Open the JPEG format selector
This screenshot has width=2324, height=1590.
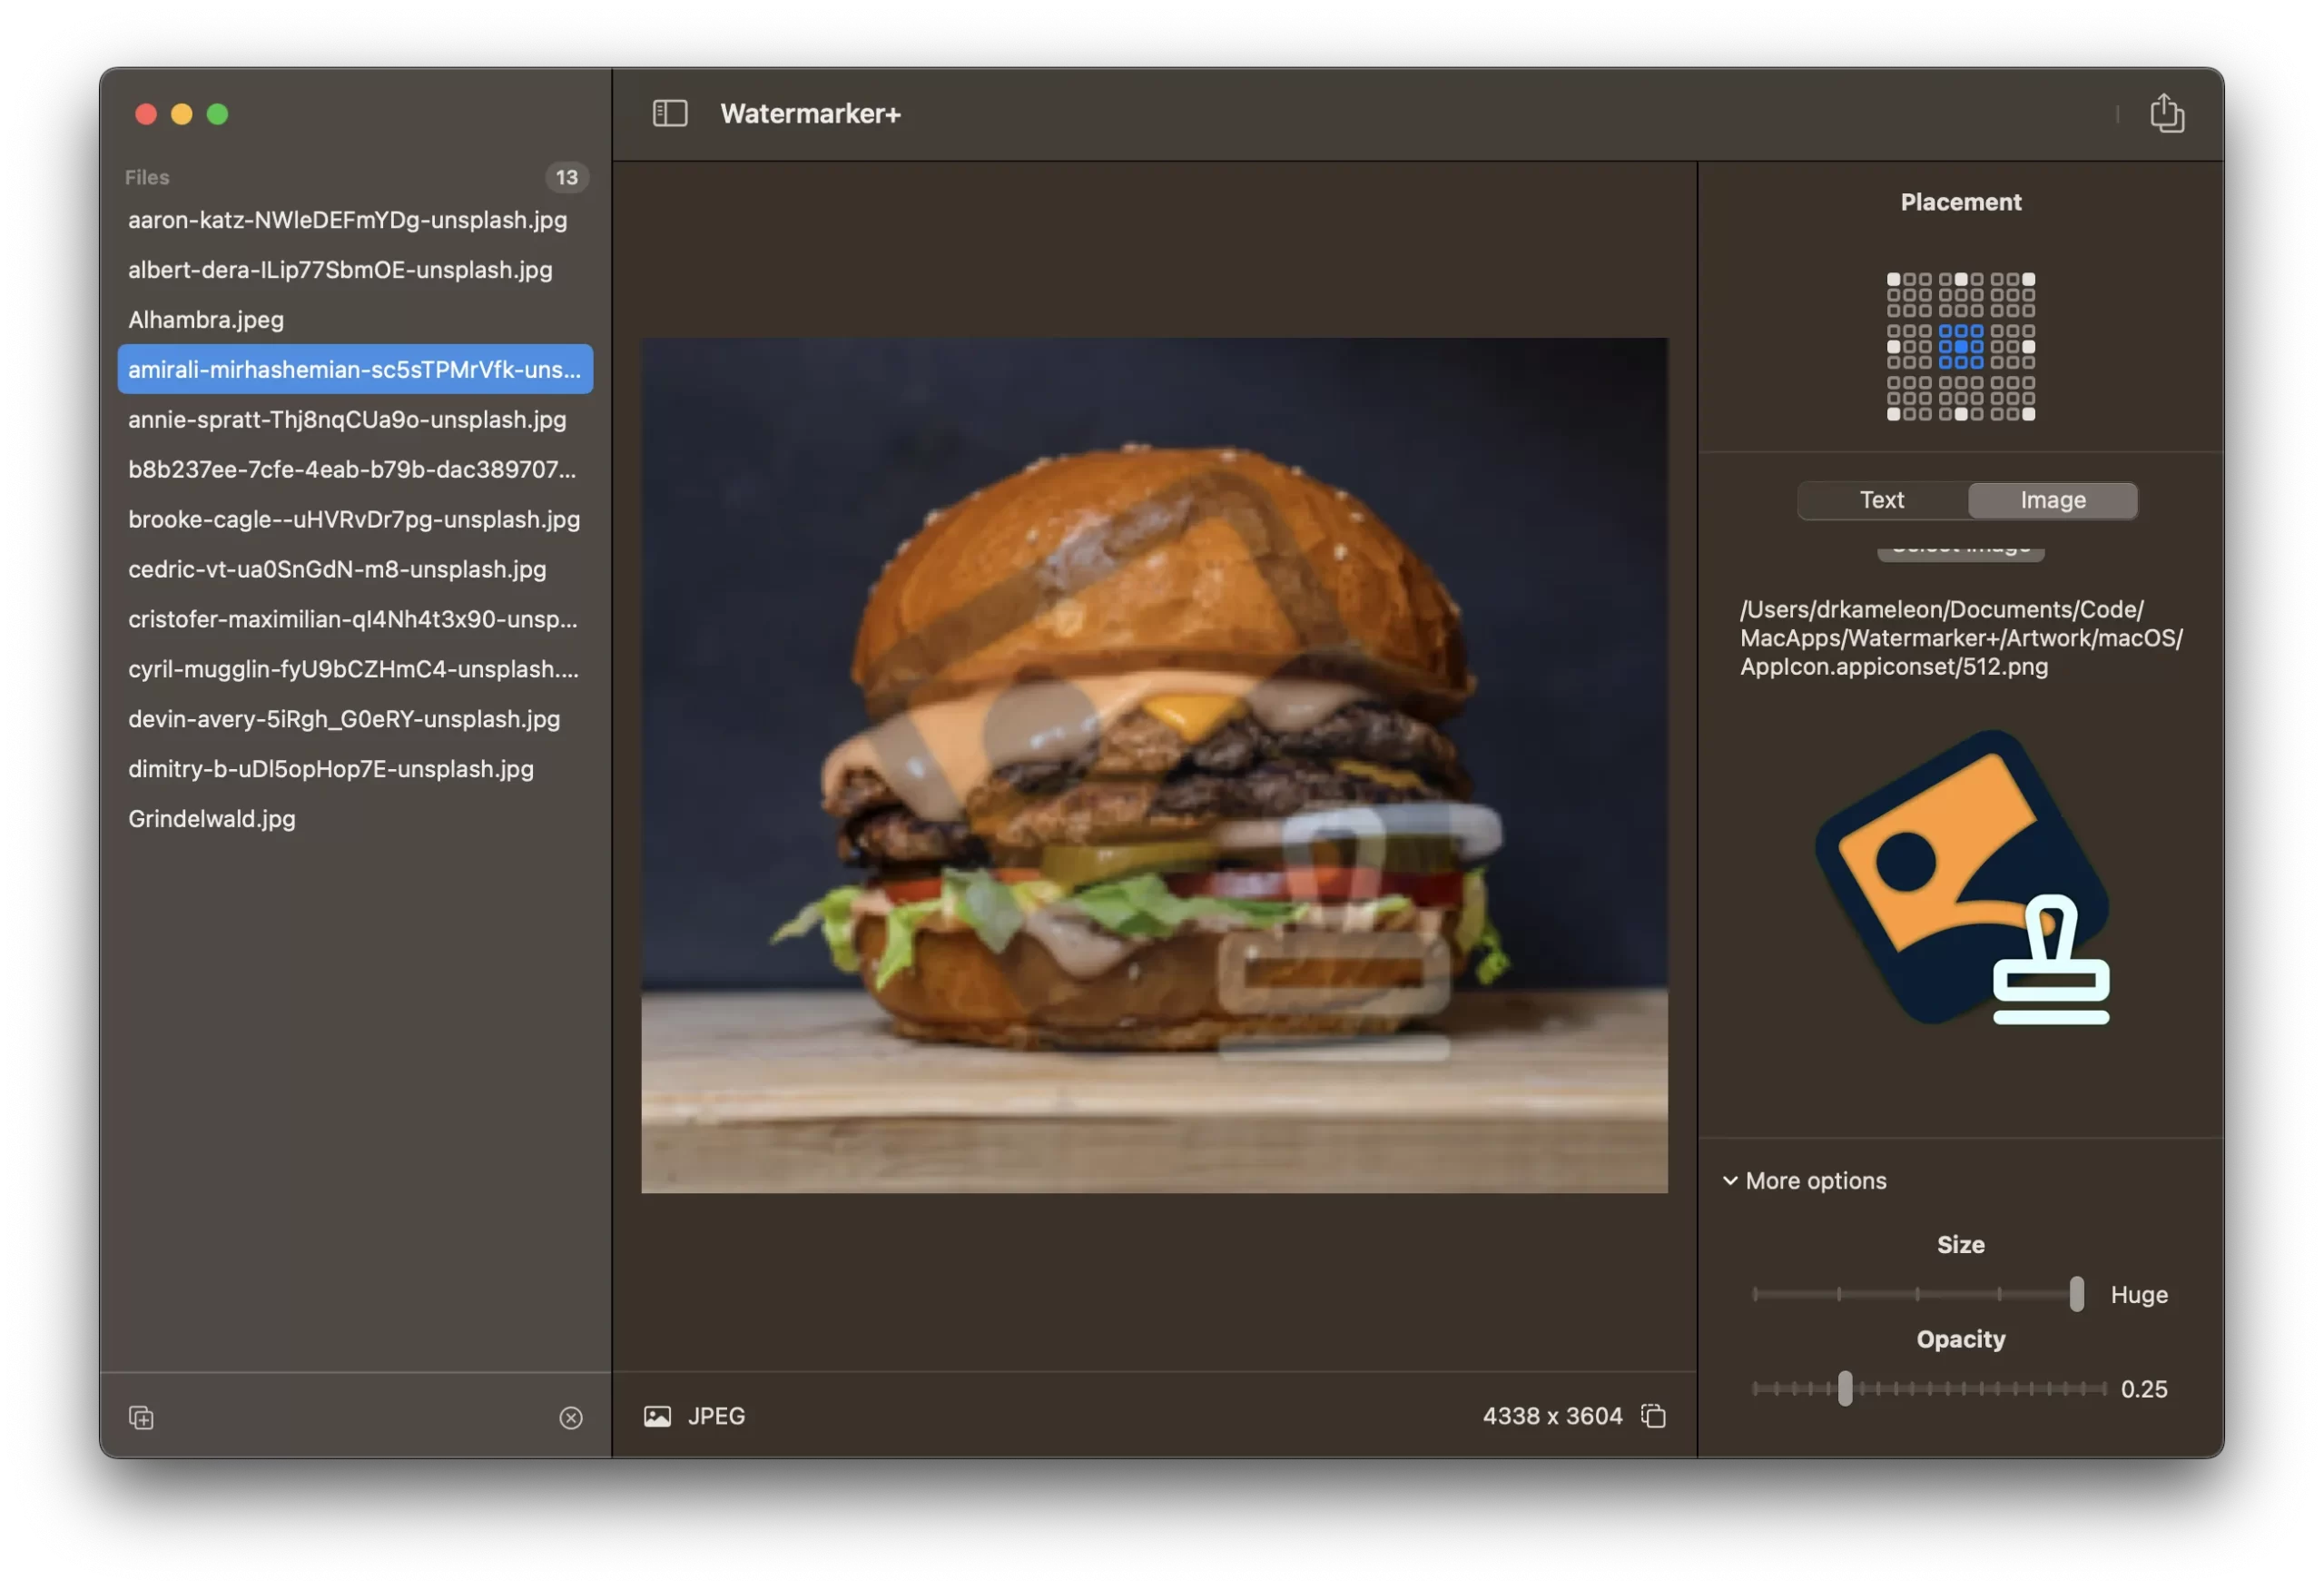(x=715, y=1416)
